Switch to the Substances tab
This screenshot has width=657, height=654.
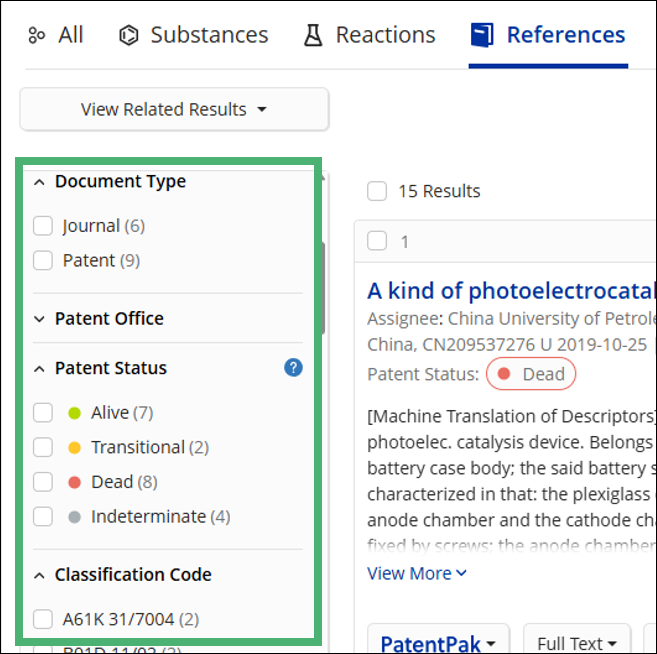point(194,35)
